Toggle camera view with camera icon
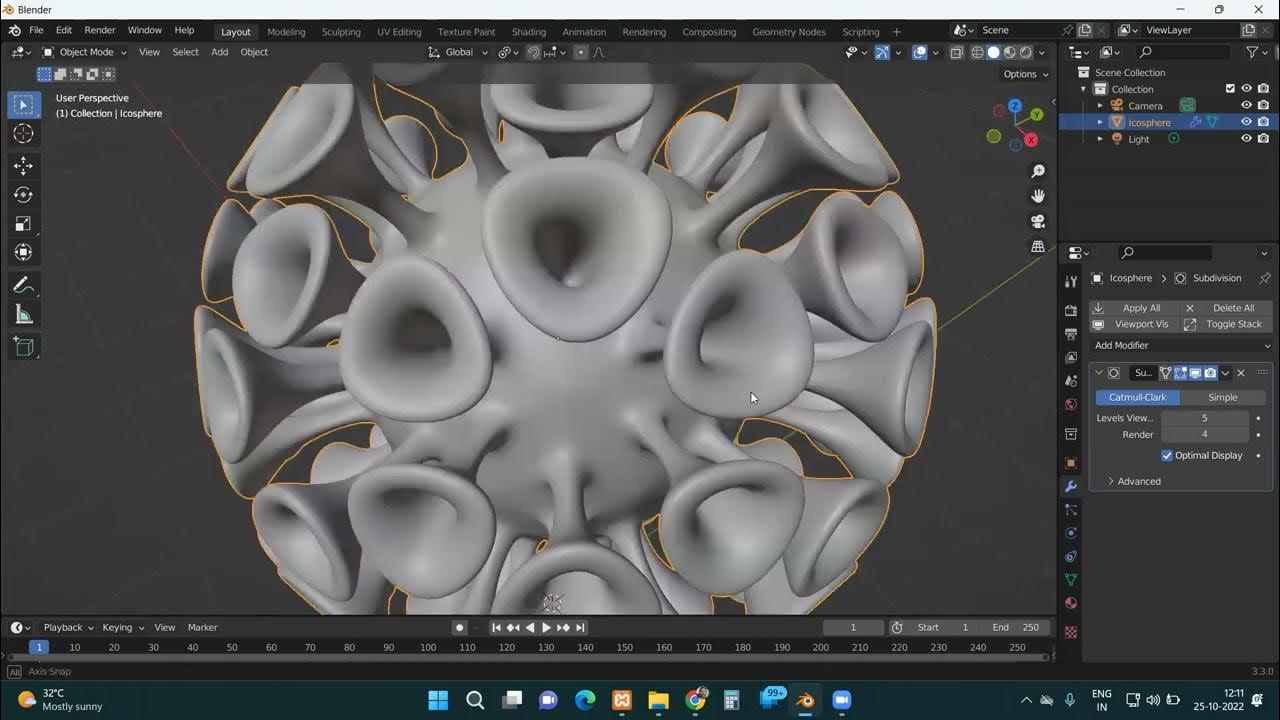 tap(1038, 221)
